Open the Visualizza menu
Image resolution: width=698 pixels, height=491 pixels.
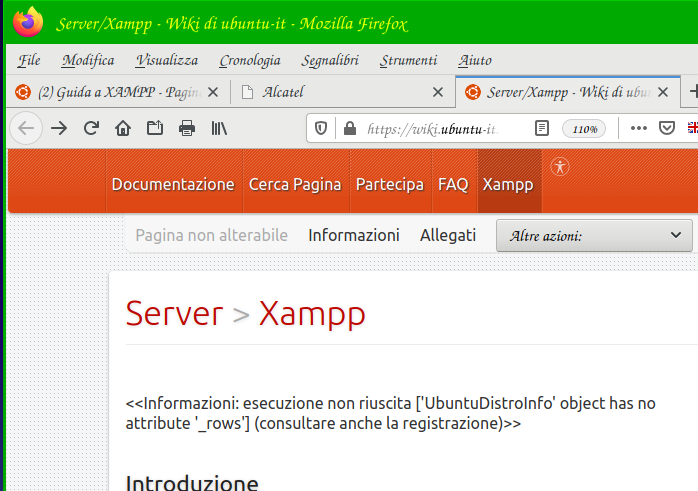(x=167, y=60)
